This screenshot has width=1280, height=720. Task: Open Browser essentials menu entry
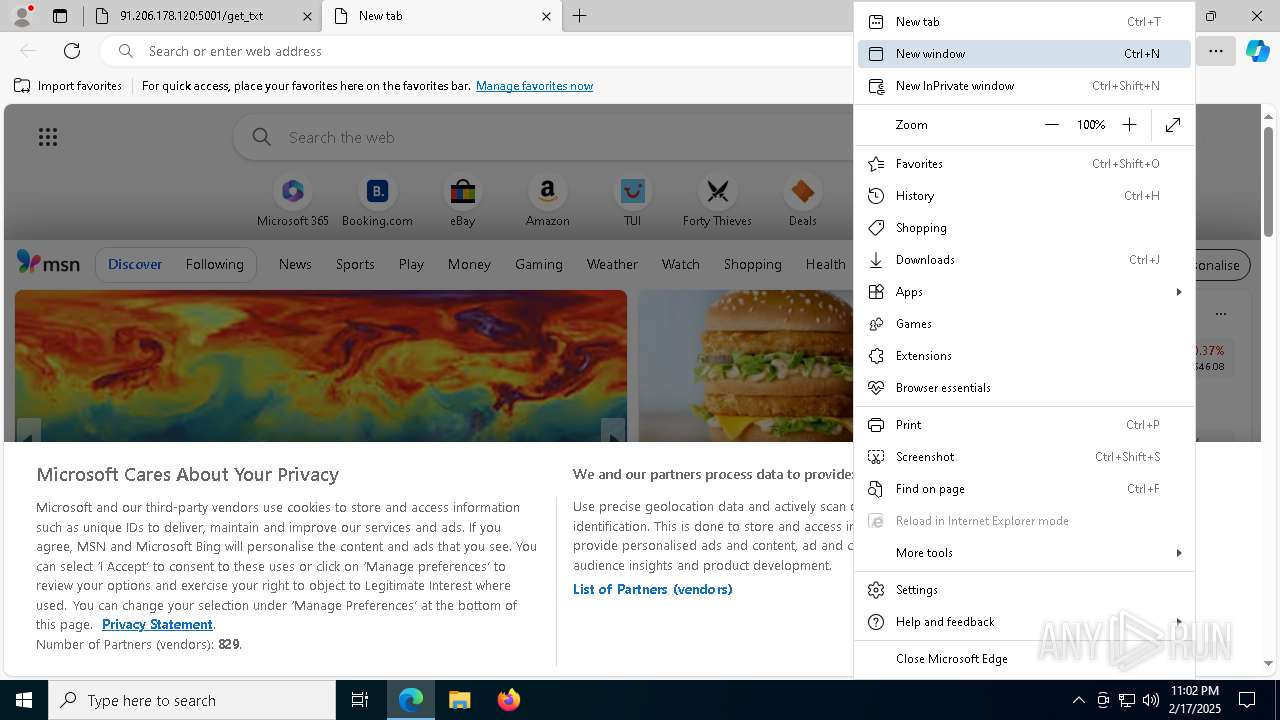point(1024,388)
